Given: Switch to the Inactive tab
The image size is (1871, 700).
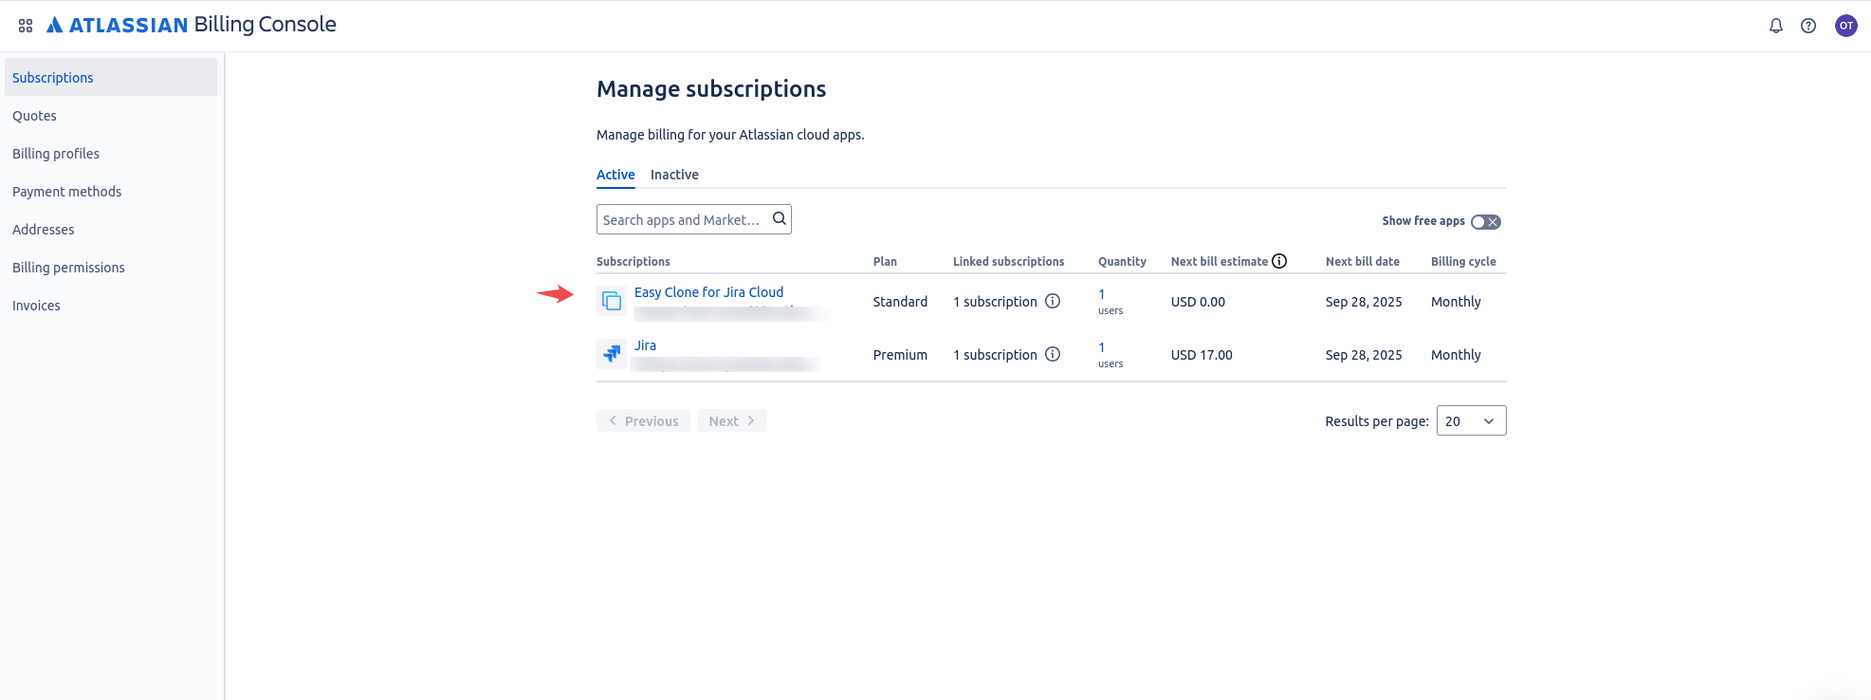Looking at the screenshot, I should pos(674,174).
